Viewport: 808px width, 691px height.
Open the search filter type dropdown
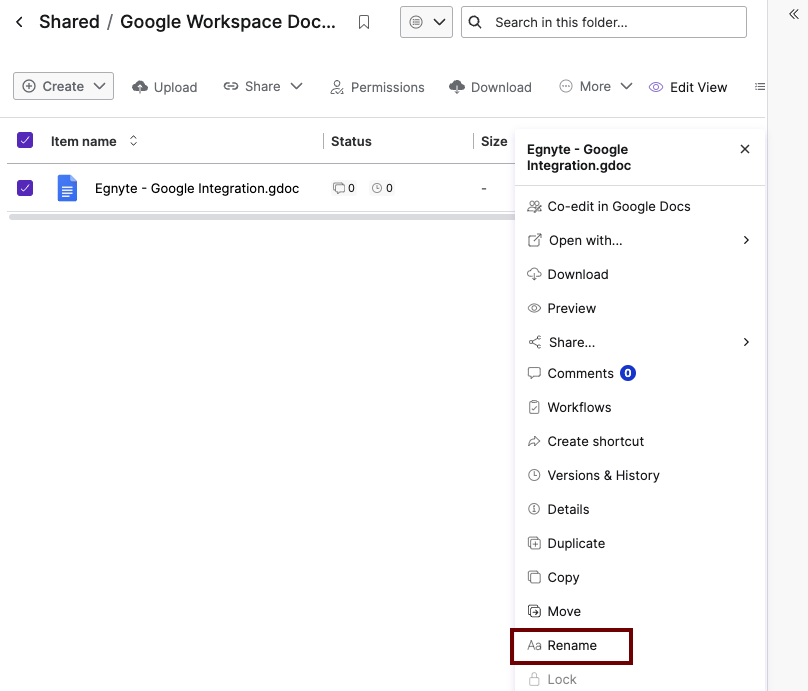coord(426,22)
